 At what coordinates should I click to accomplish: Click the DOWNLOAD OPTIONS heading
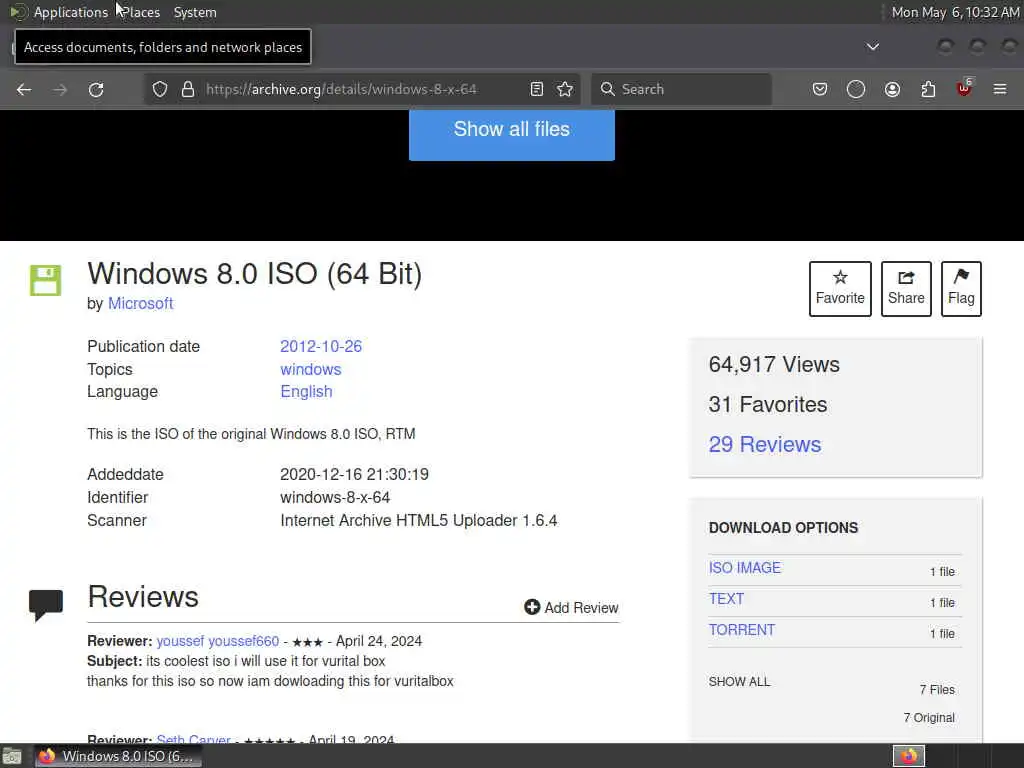coord(783,528)
